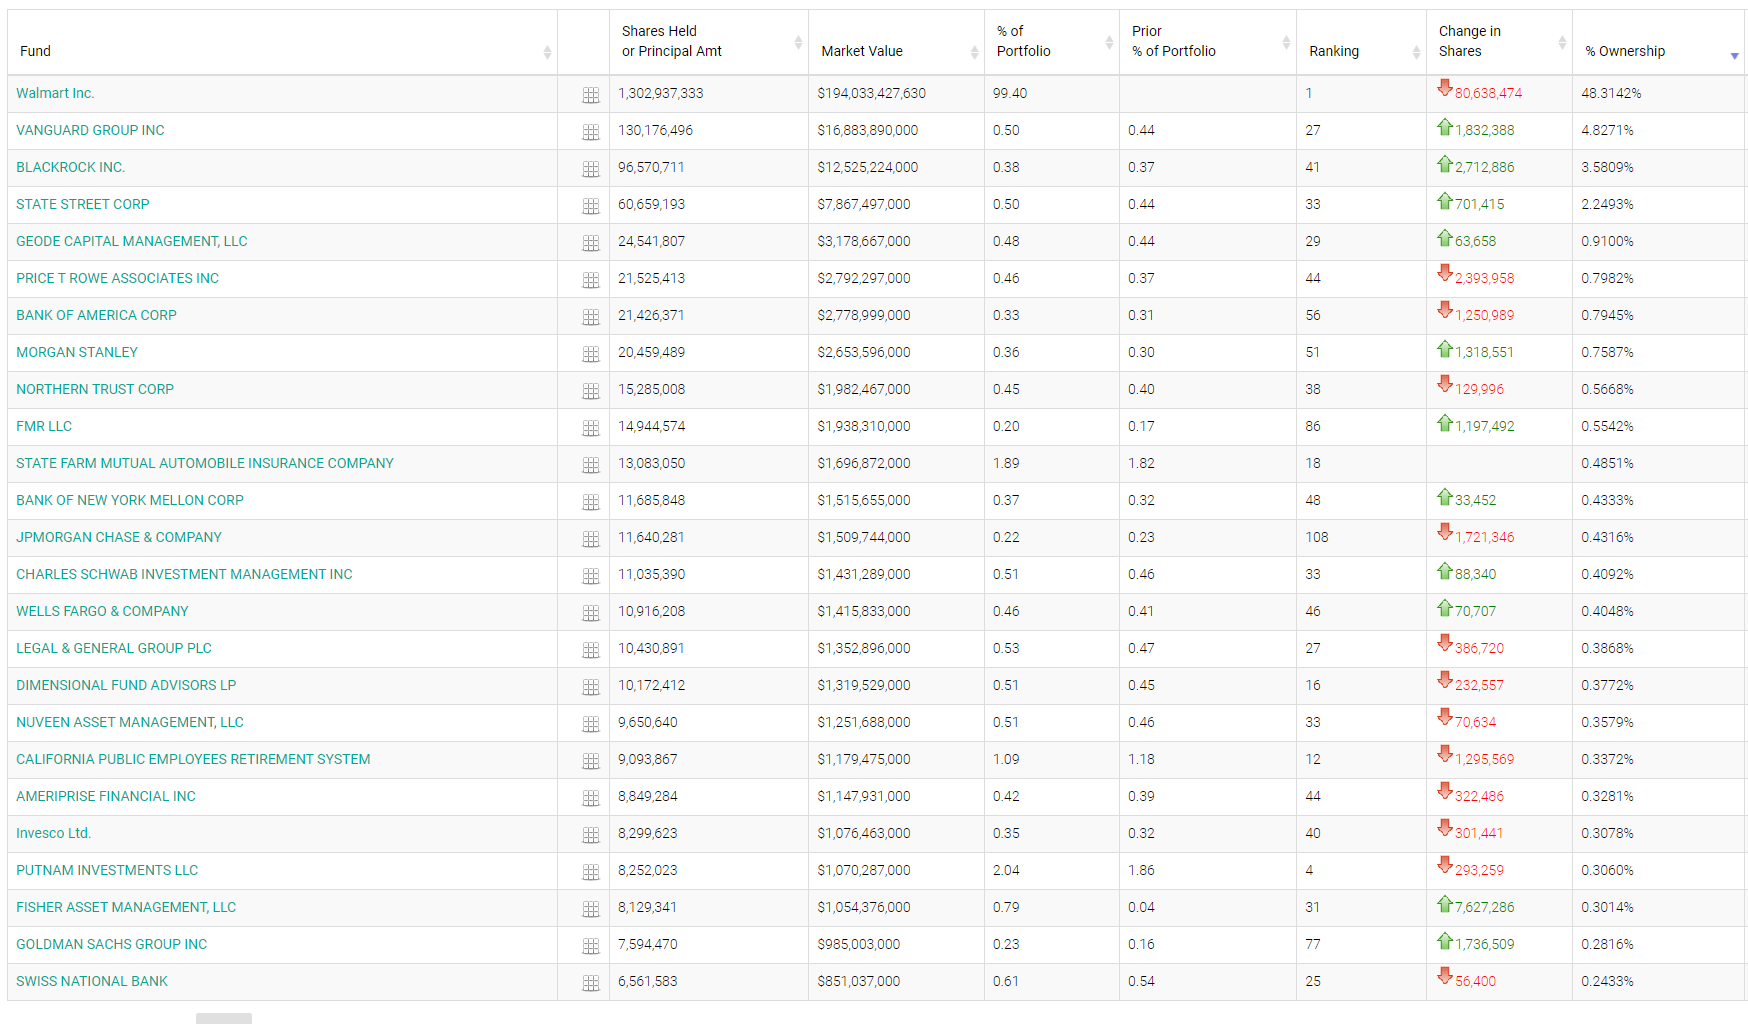Open grid icon in SWISS NATIONAL BANK row
Image resolution: width=1748 pixels, height=1024 pixels.
(x=590, y=983)
